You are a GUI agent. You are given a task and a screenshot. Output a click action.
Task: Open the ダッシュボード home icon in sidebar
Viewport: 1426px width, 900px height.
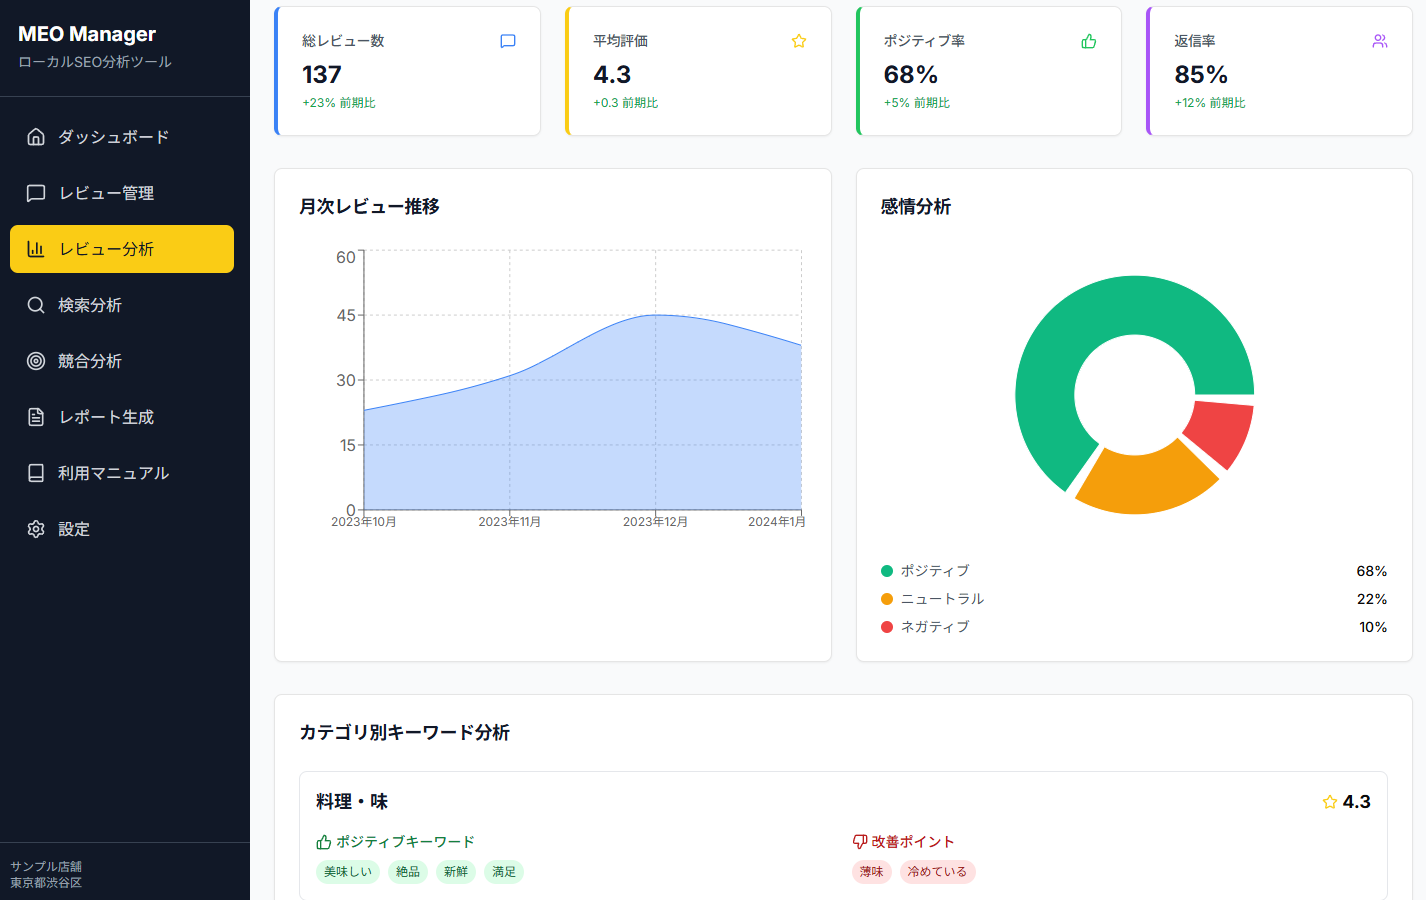36,136
